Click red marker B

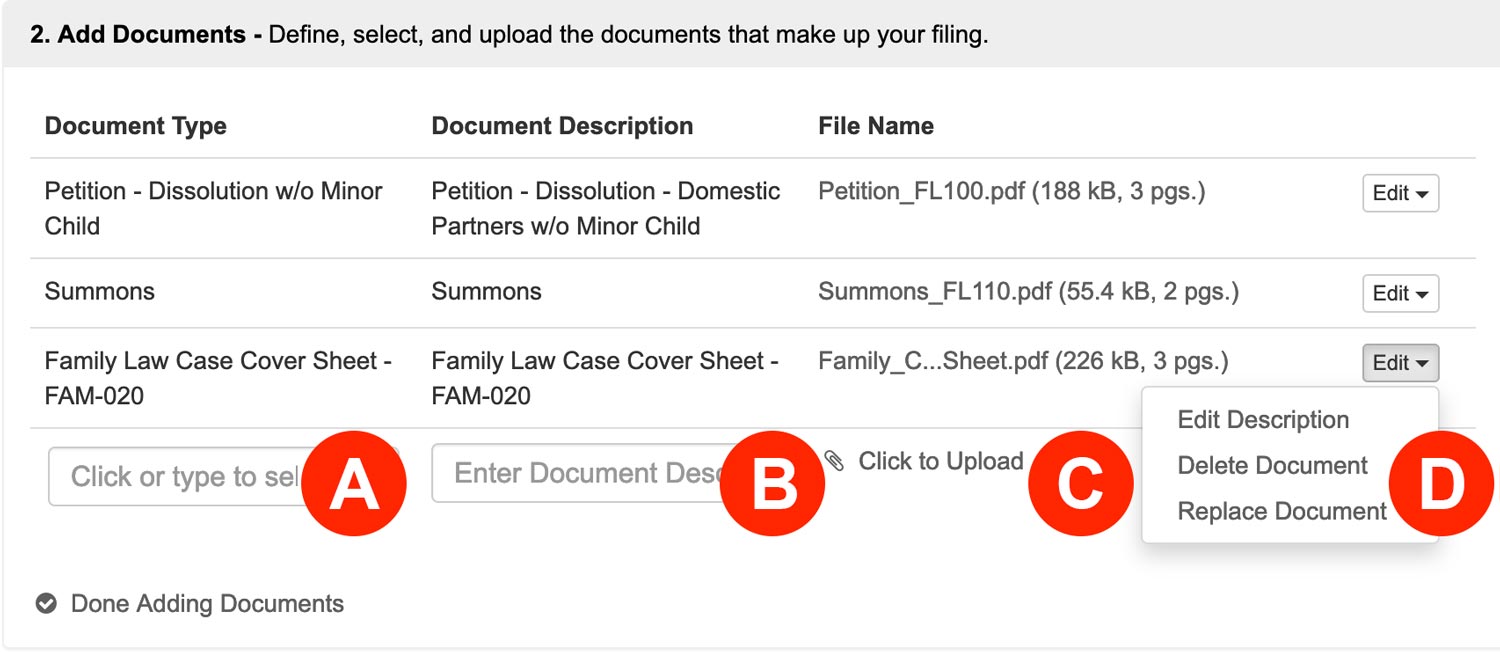(773, 484)
